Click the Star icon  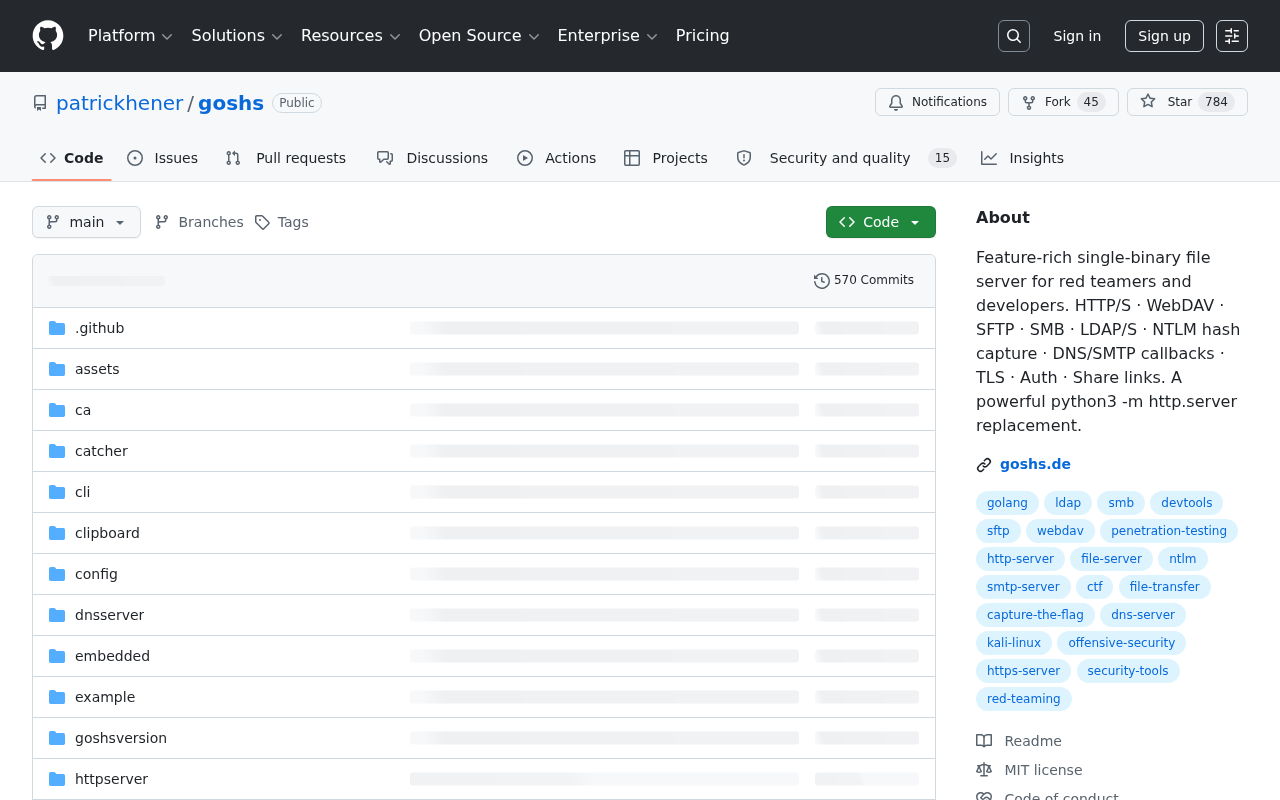point(1148,102)
